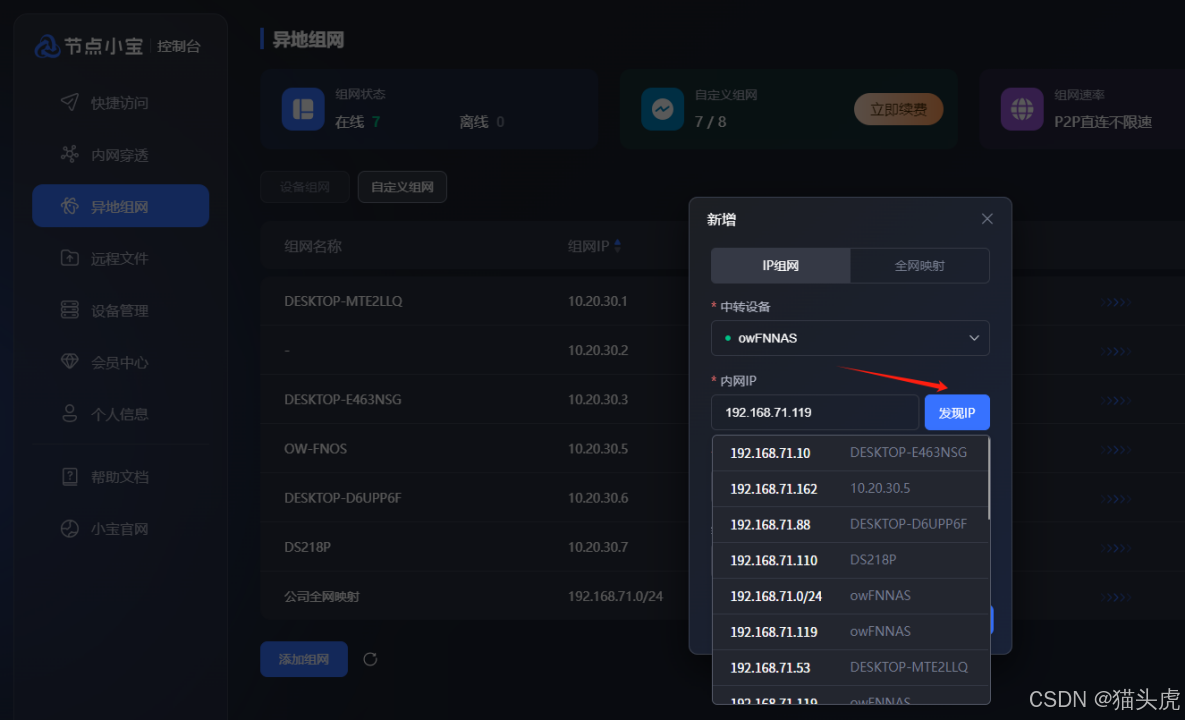This screenshot has width=1185, height=720.
Task: Click the refresh icon beside 添加组网
Action: pyautogui.click(x=370, y=659)
